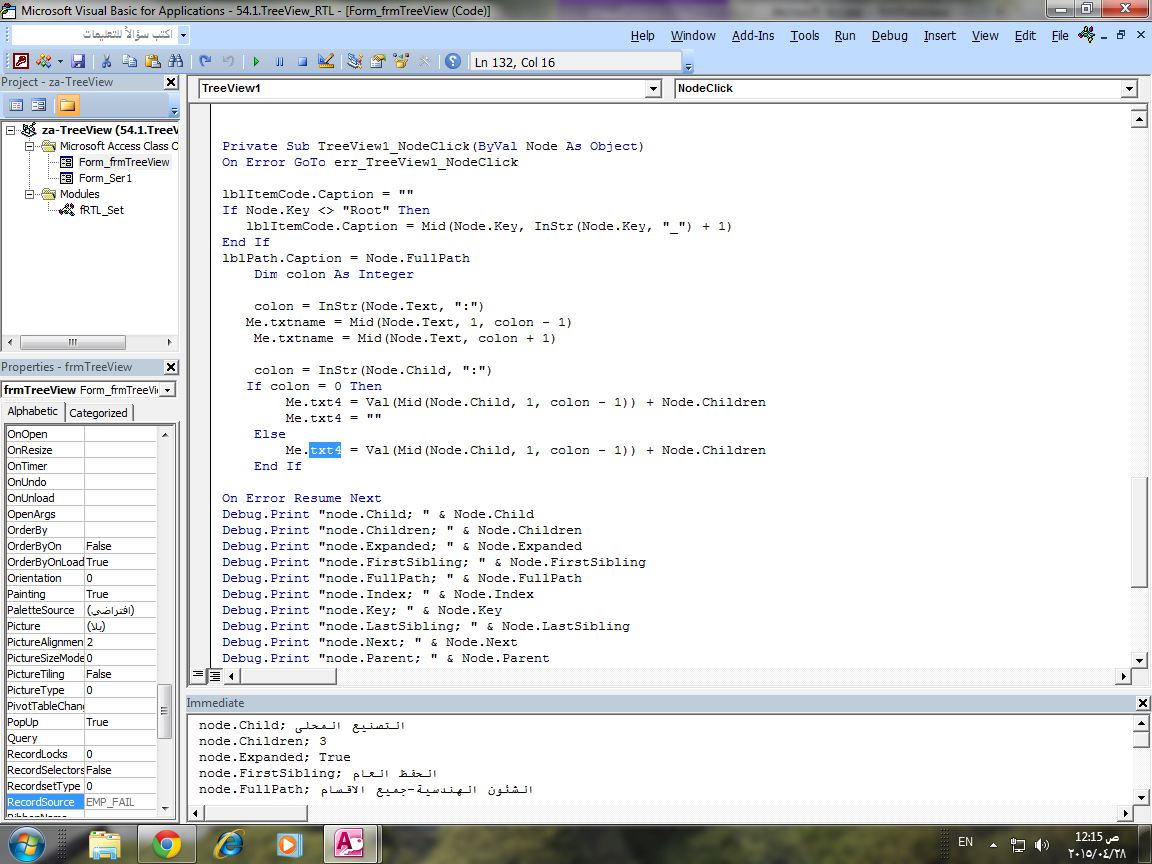Switch to the Alphabetic properties tab

[32, 411]
